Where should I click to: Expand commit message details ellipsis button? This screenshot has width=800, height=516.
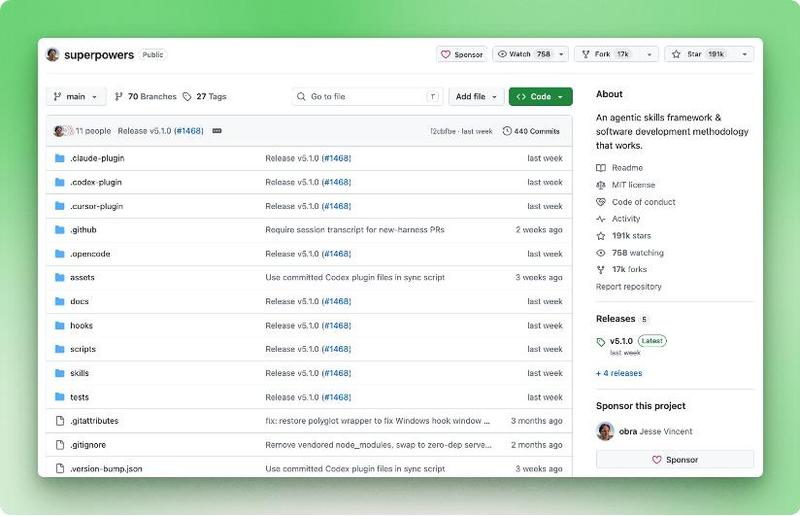coord(217,131)
